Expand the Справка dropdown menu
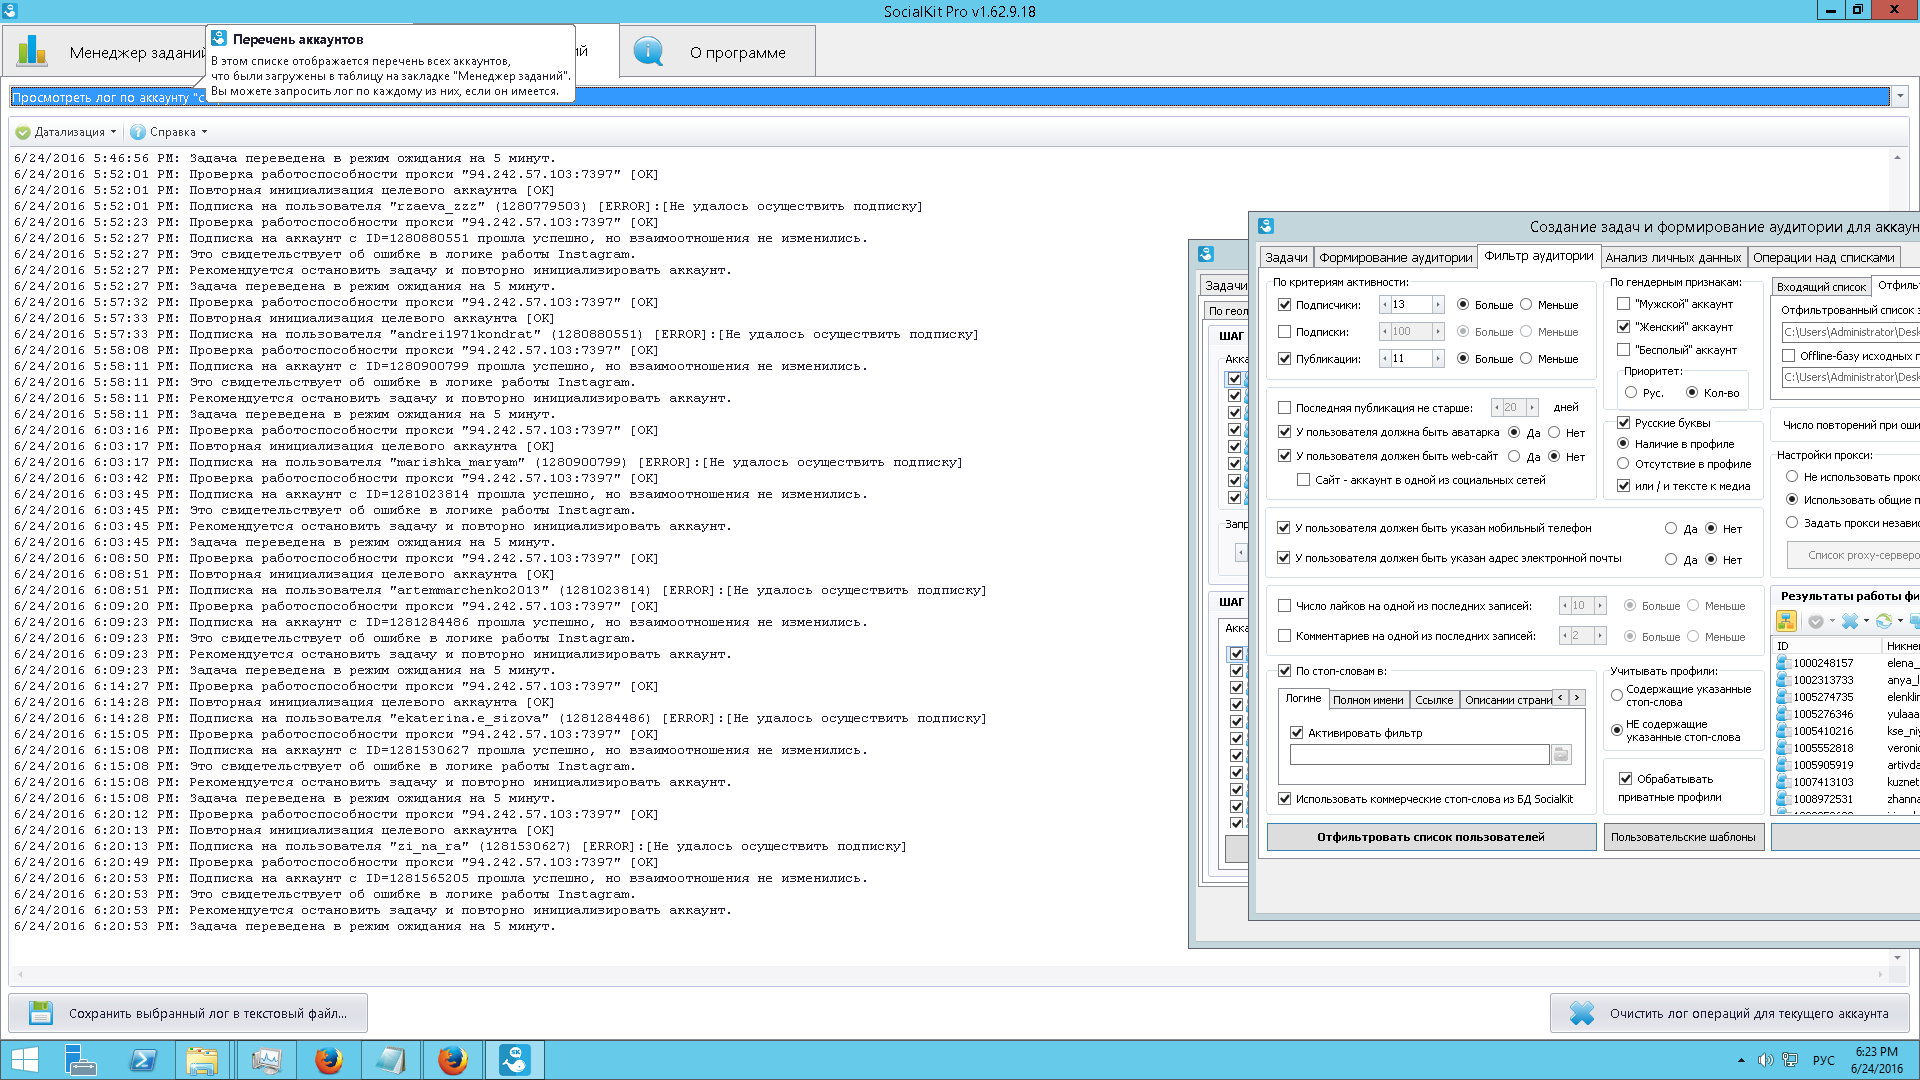 point(204,132)
